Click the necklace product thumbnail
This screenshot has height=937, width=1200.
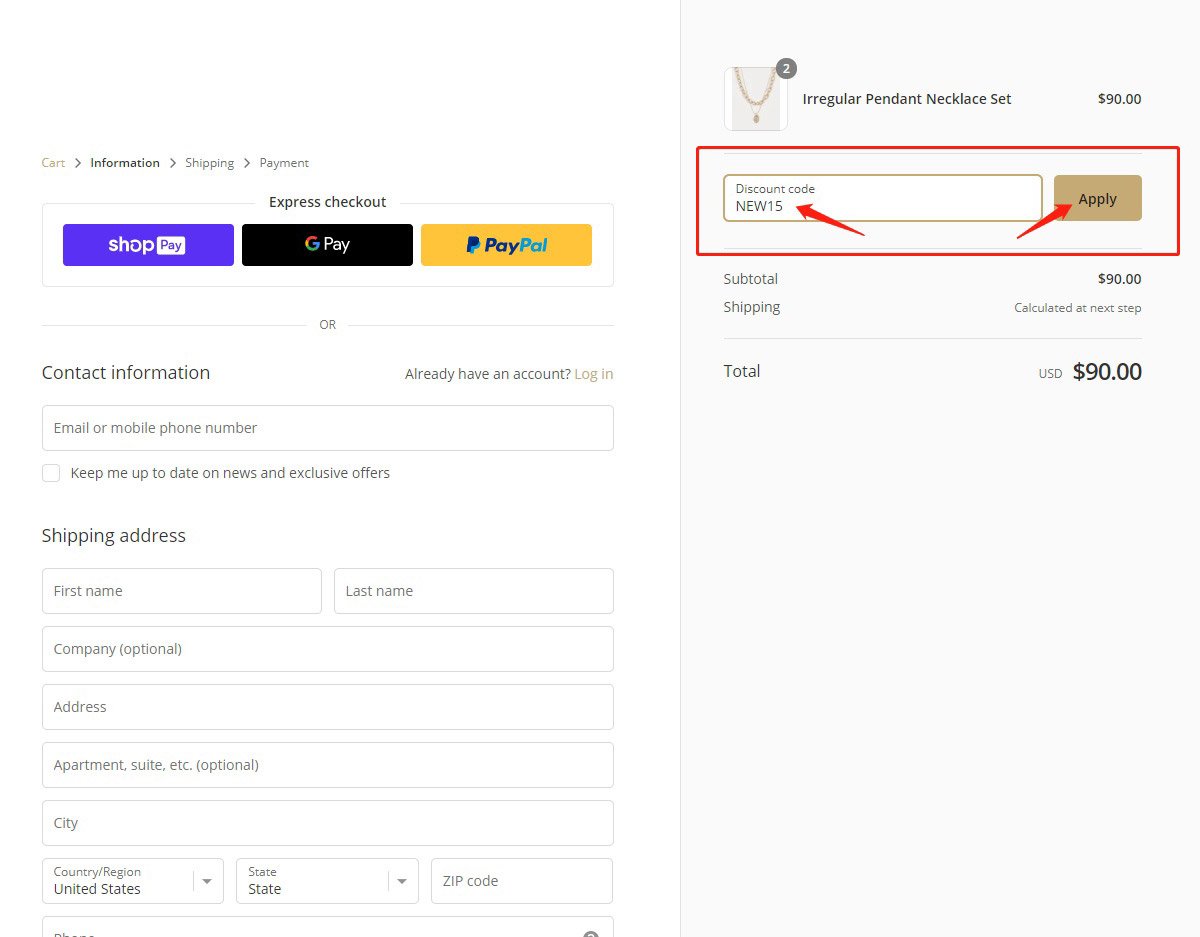pyautogui.click(x=755, y=99)
